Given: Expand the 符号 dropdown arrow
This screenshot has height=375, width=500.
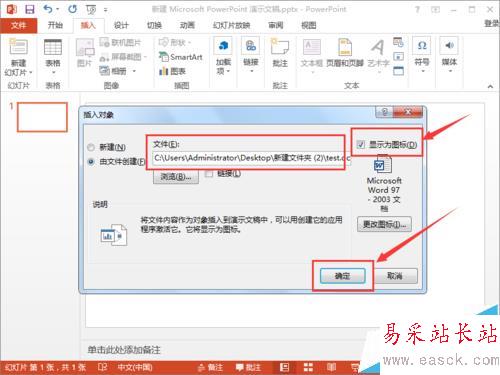Looking at the screenshot, I should (x=423, y=71).
